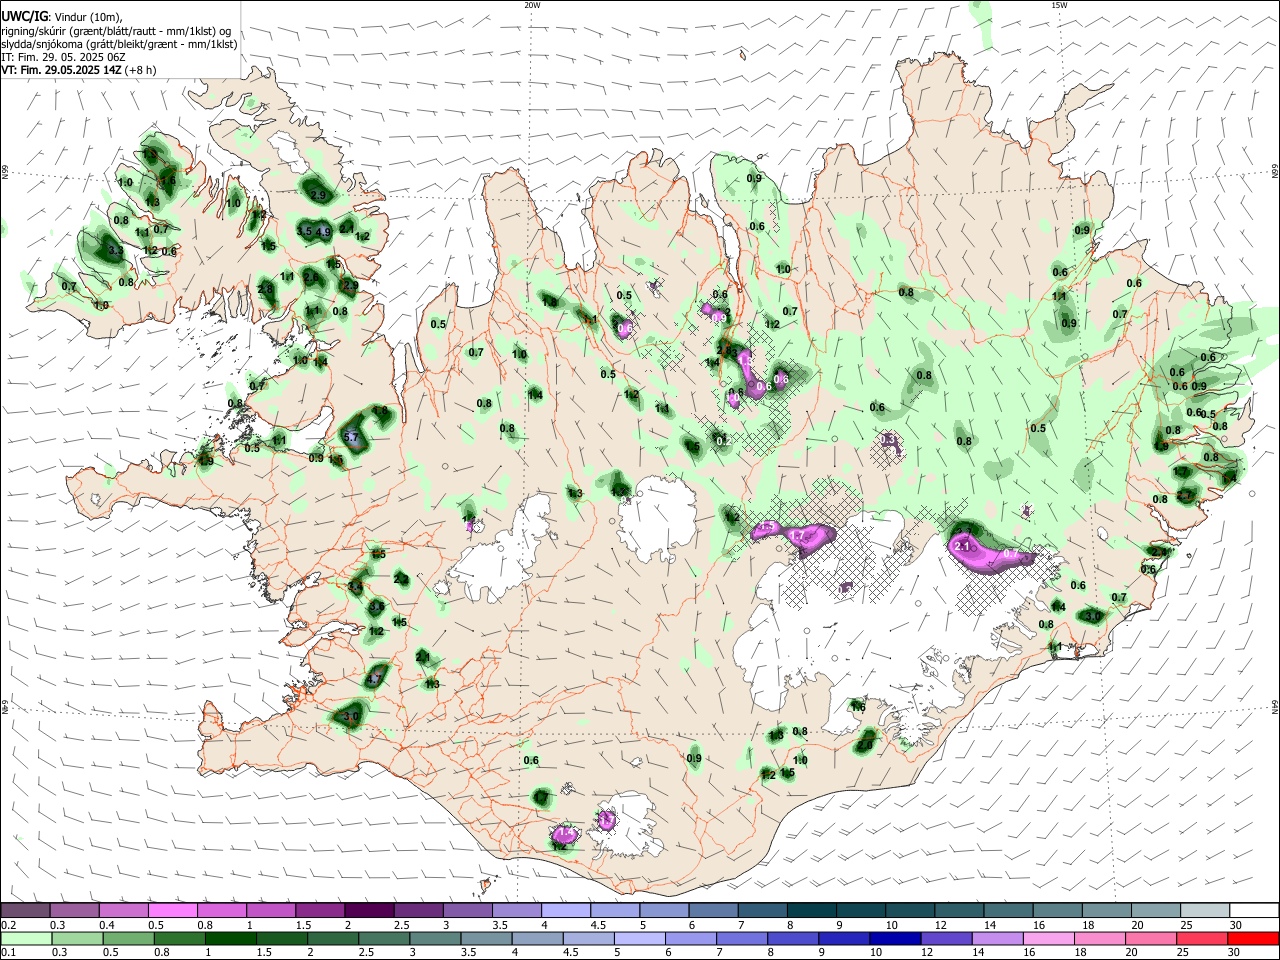Click the white 0.3 value in the hatched purple patch

click(888, 439)
